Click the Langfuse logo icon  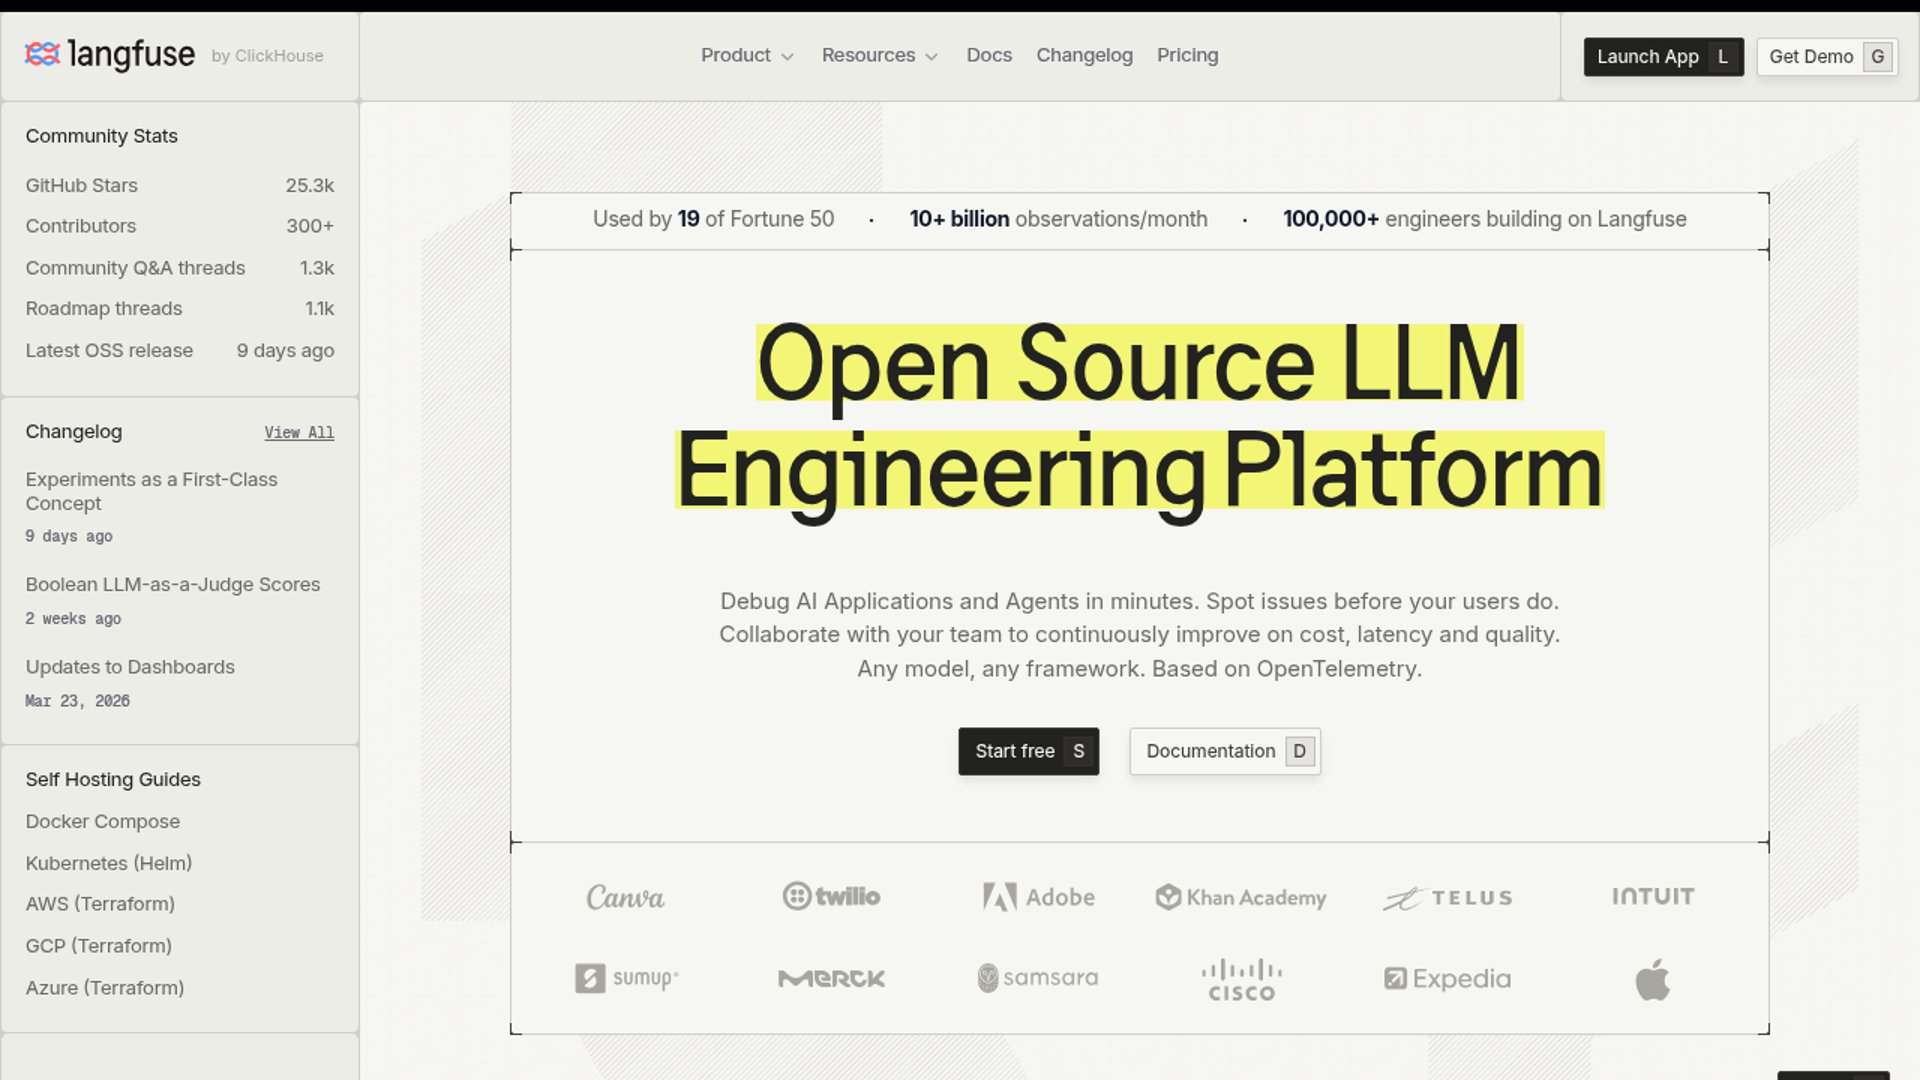42,54
